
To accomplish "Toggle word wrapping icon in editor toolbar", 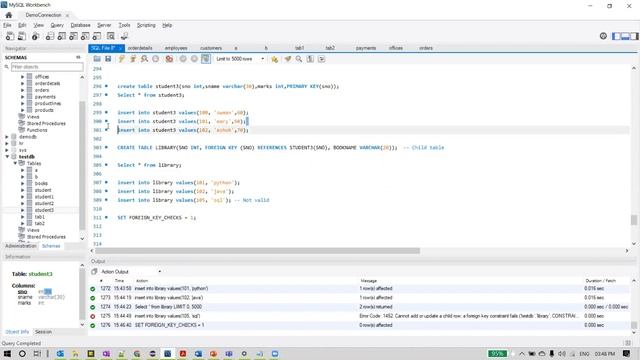I will click(x=322, y=59).
